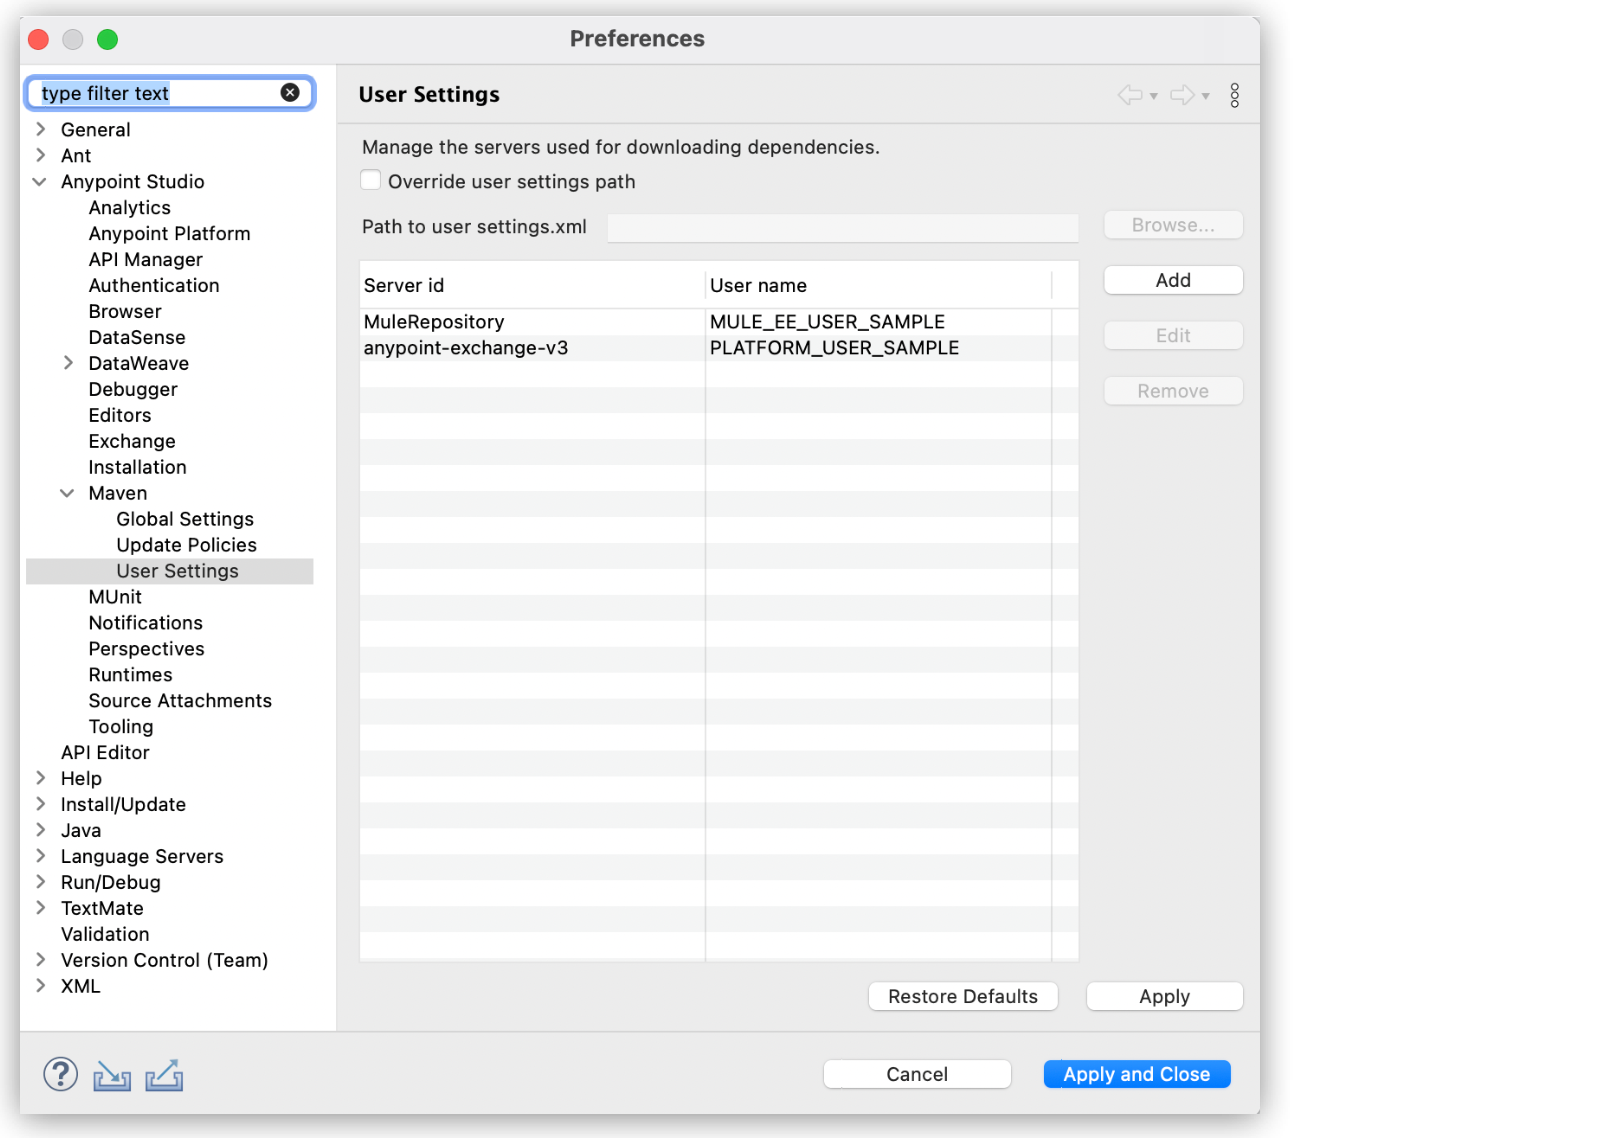Click the help question mark icon
This screenshot has height=1138, width=1618.
click(x=60, y=1074)
